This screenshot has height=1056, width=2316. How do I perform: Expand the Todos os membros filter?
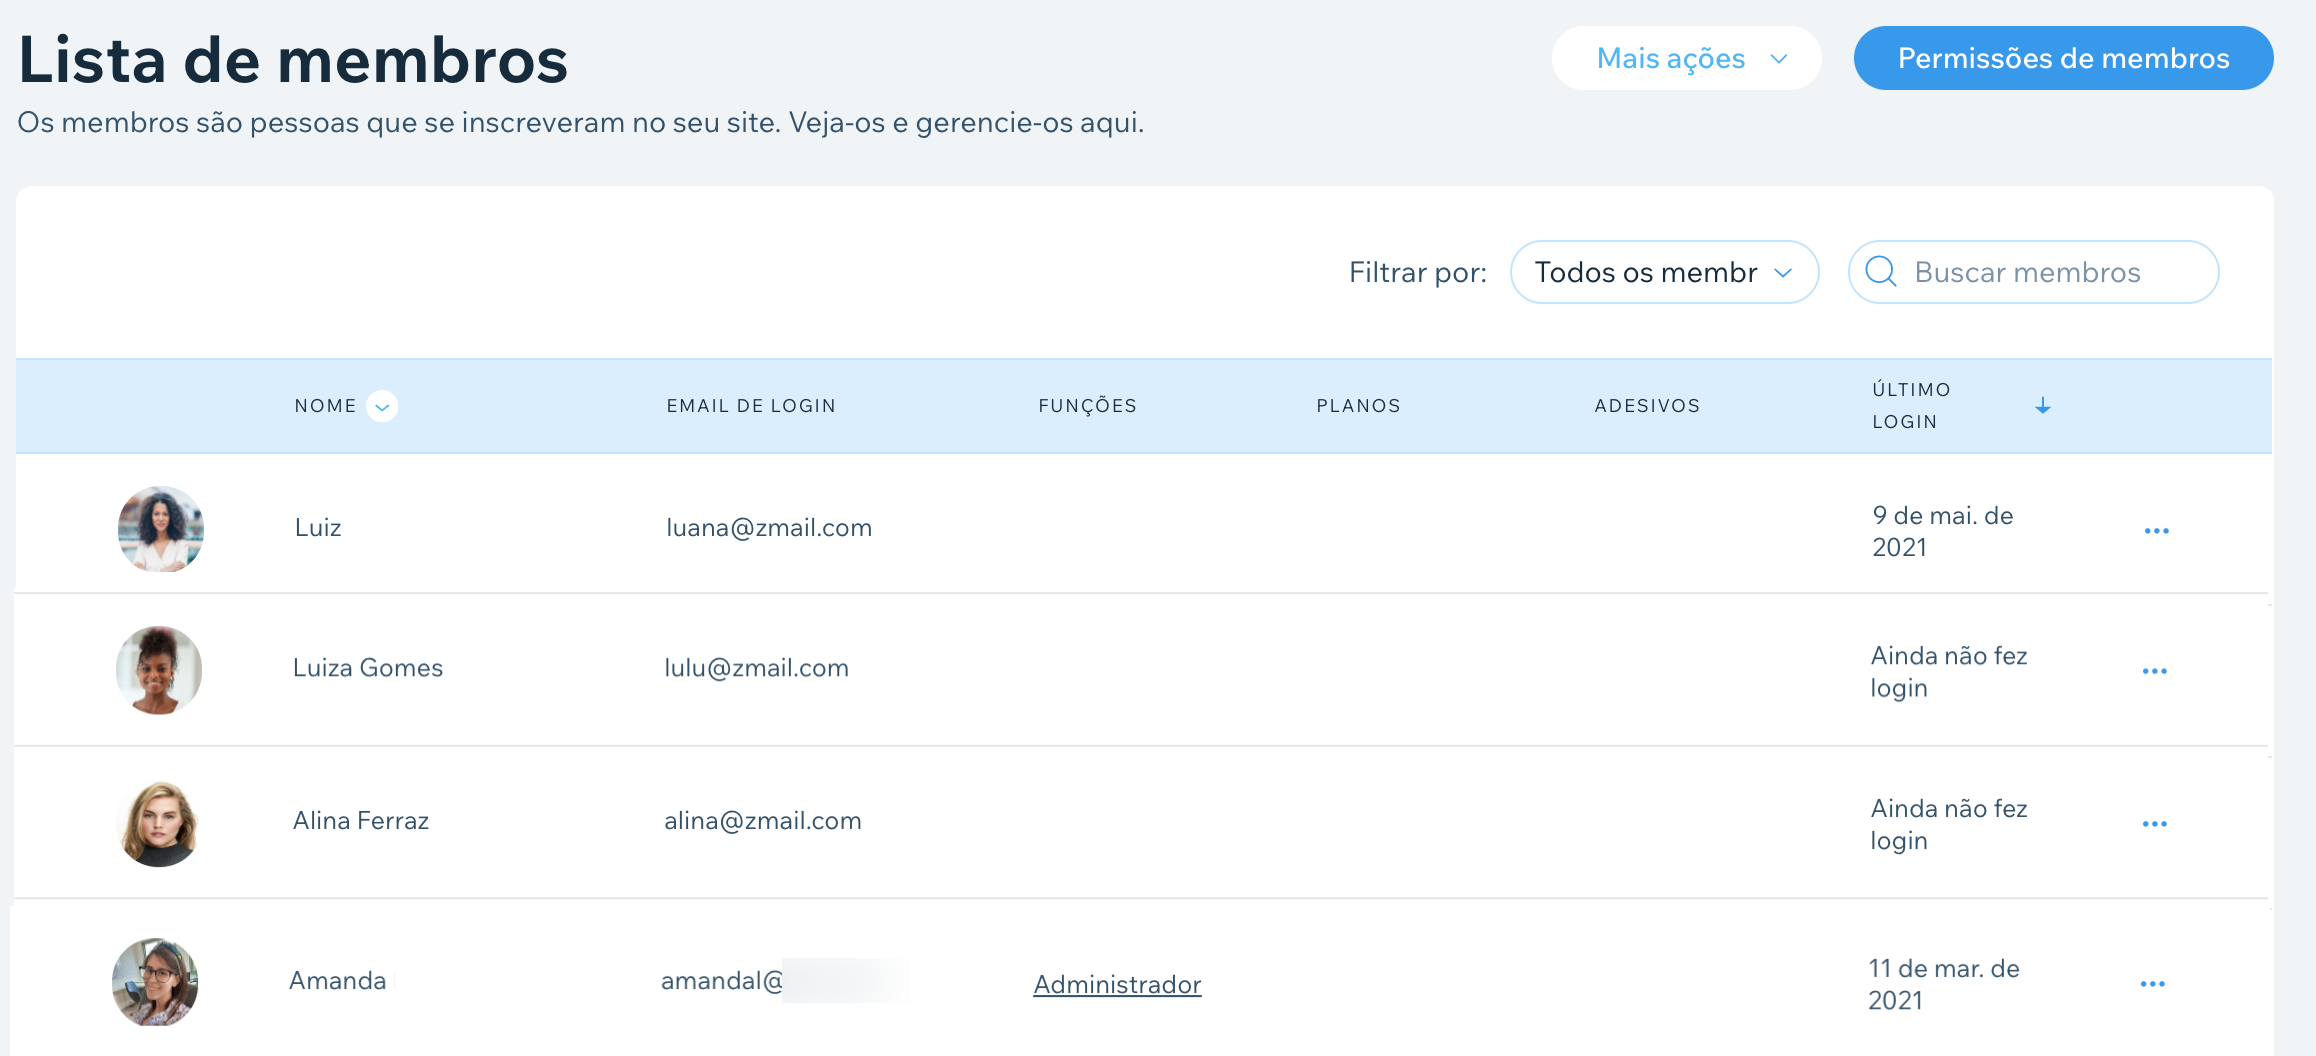(1664, 272)
